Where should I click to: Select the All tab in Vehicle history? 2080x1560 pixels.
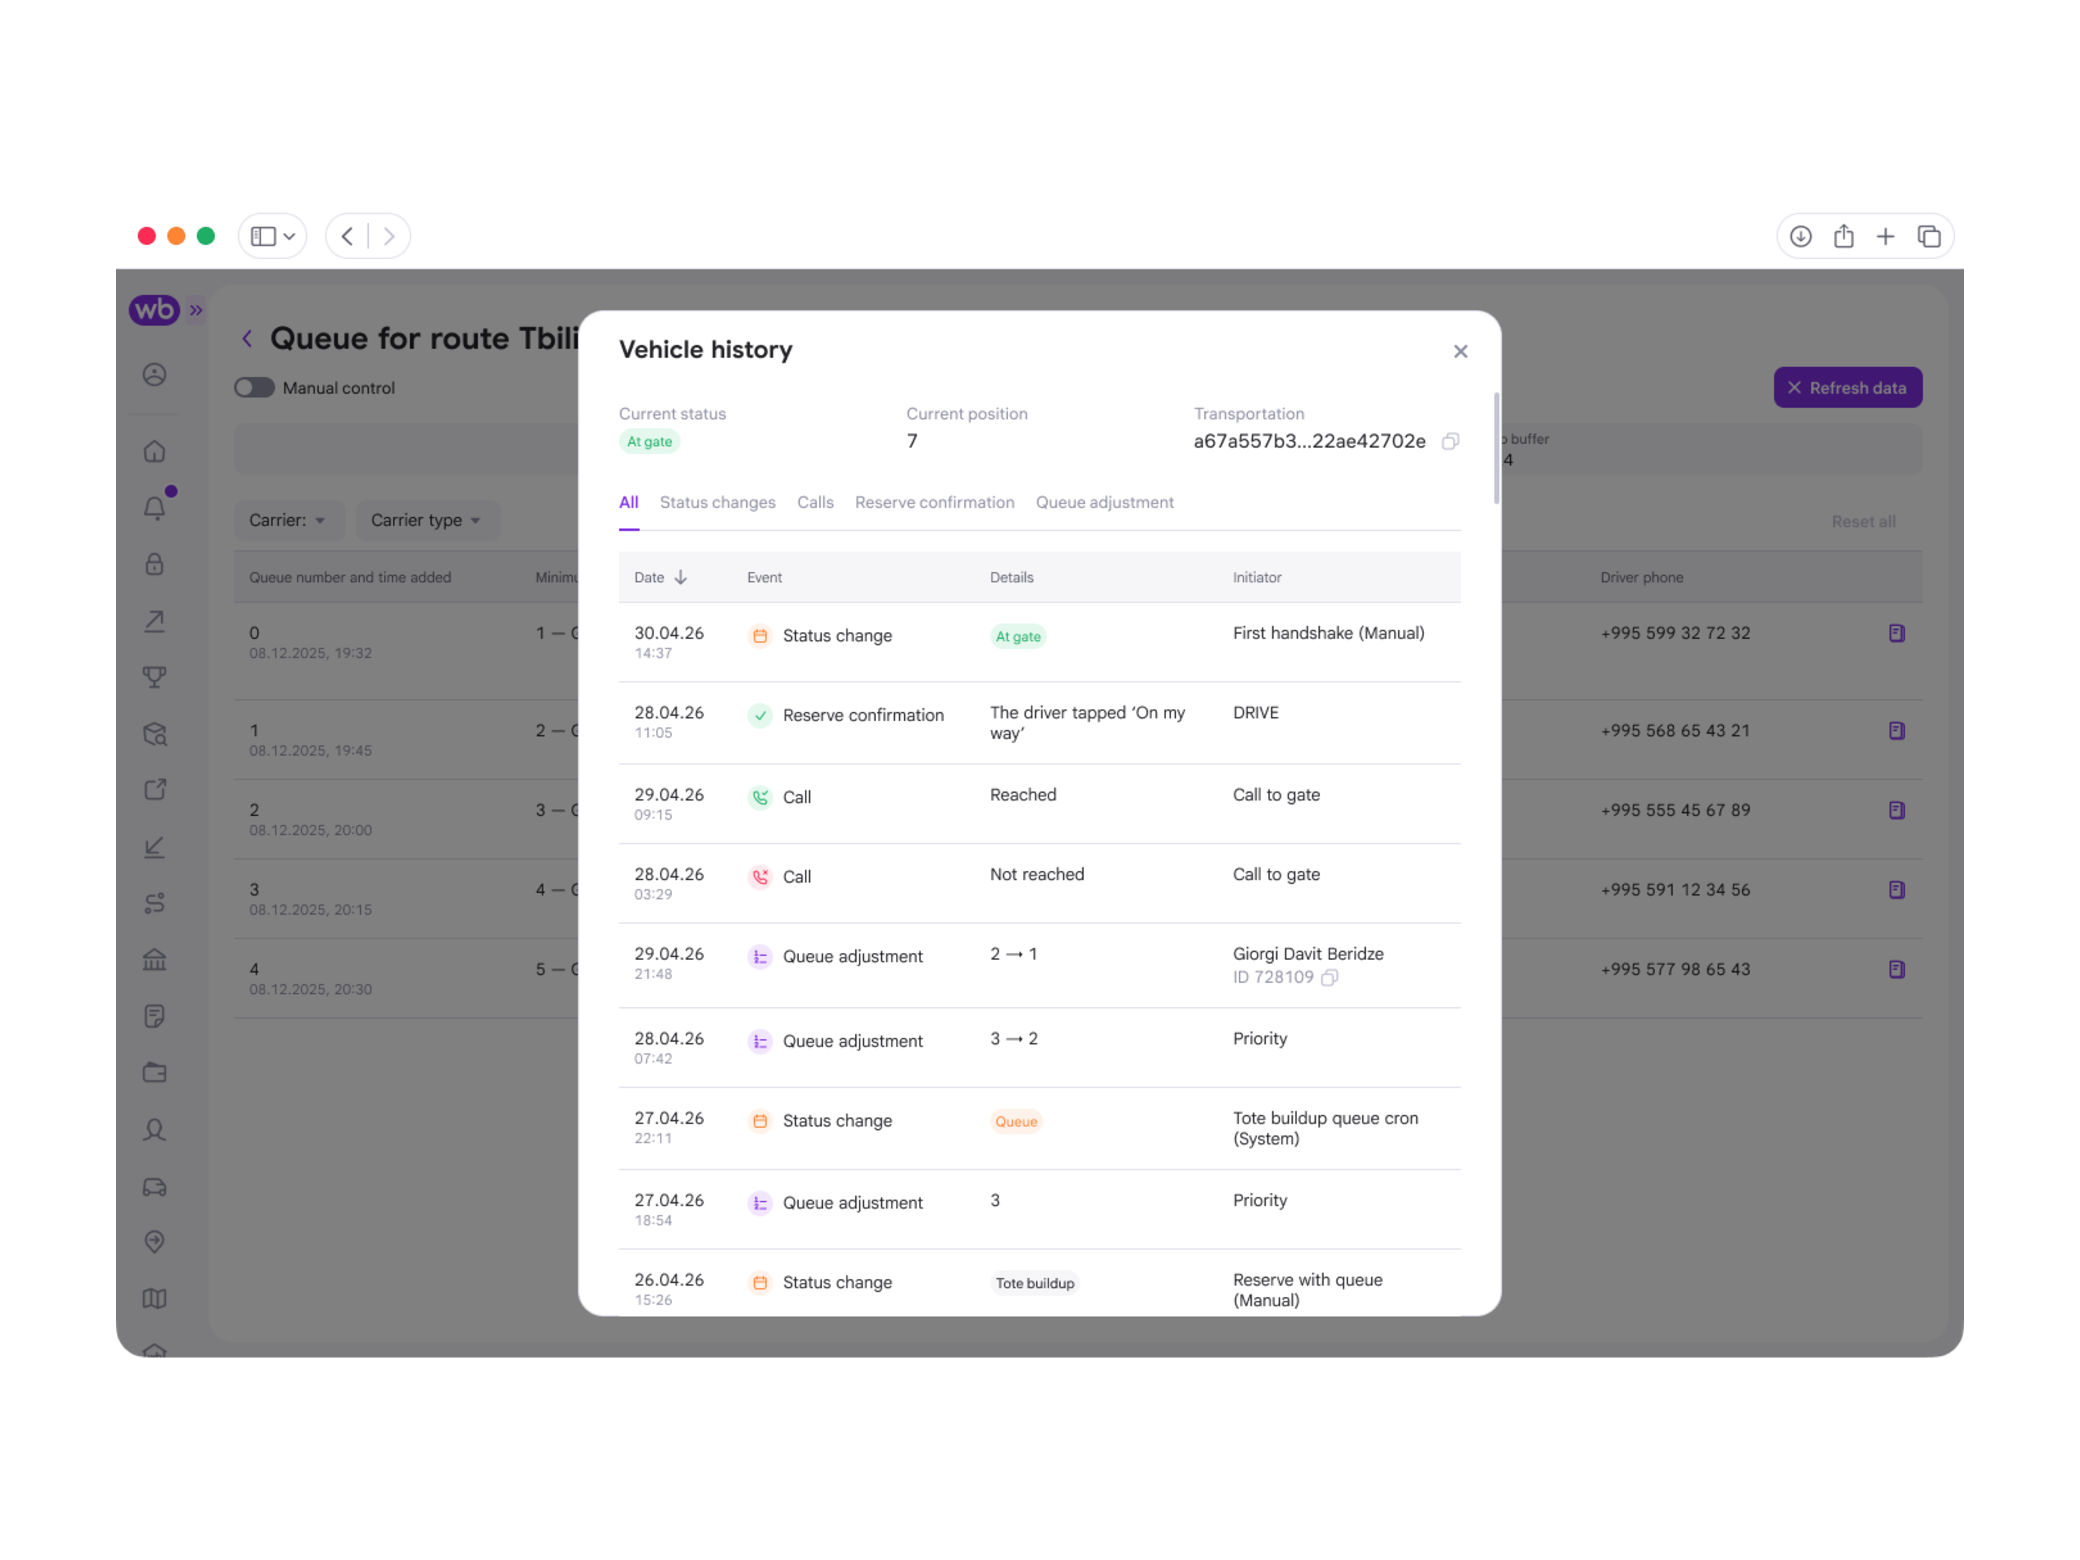click(x=628, y=502)
